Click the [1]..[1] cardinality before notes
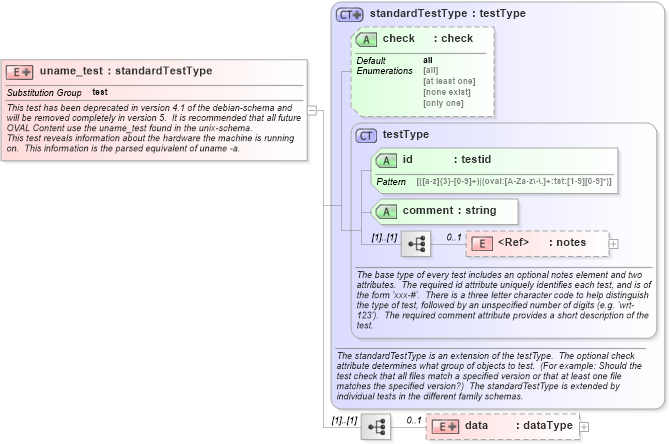Image resolution: width=669 pixels, height=444 pixels. pos(384,237)
